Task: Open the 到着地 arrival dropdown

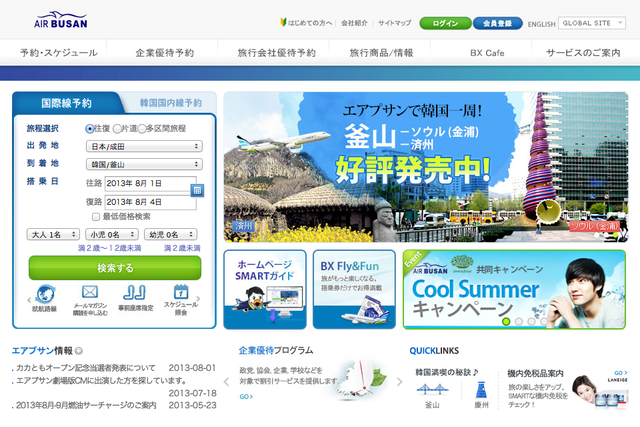Action: (144, 164)
